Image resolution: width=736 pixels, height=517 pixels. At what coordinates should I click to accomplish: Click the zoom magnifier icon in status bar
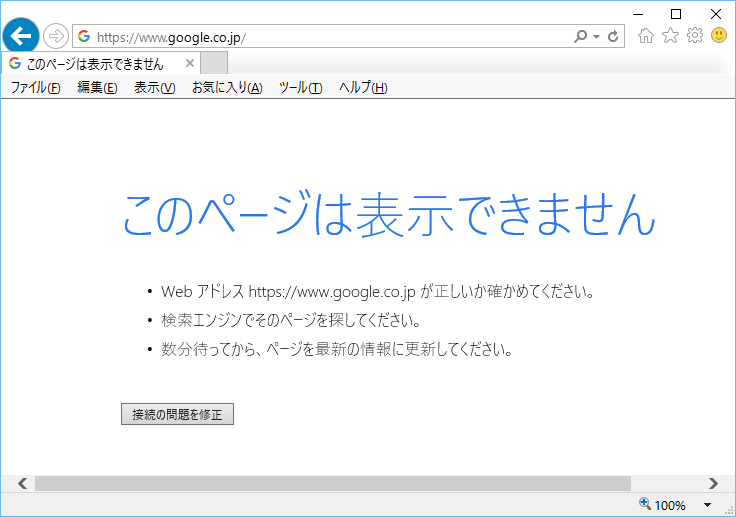pos(645,504)
